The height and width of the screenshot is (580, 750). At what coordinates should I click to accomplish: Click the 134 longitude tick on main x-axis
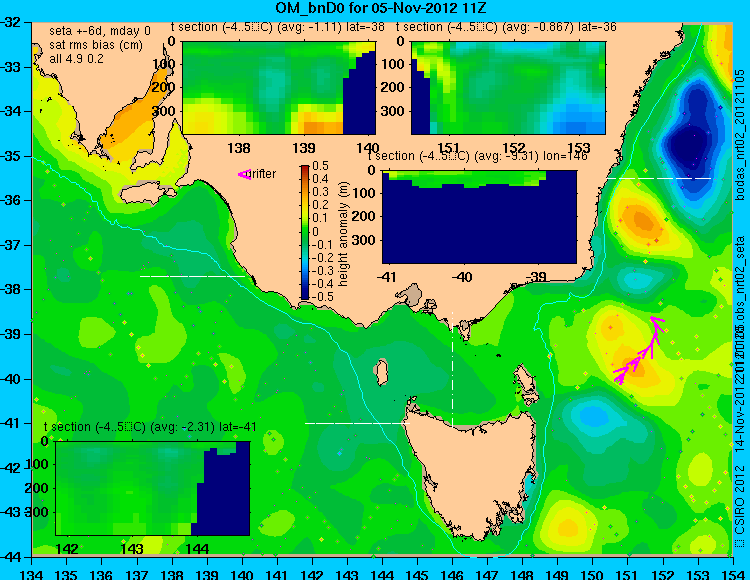(x=32, y=574)
